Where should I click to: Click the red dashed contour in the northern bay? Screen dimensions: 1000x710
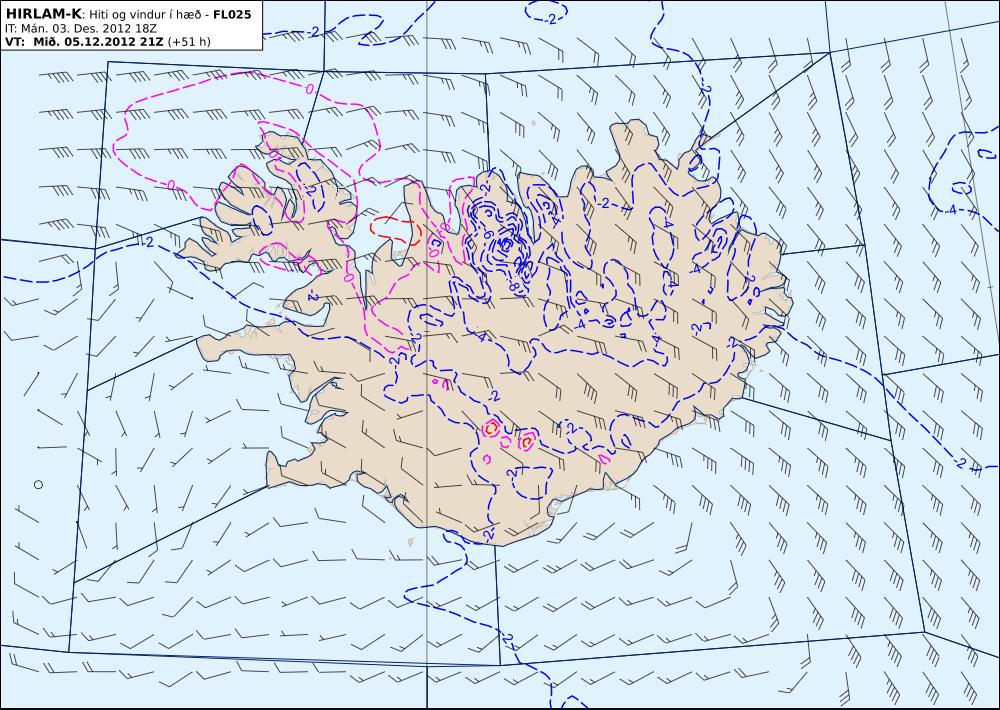pyautogui.click(x=396, y=231)
